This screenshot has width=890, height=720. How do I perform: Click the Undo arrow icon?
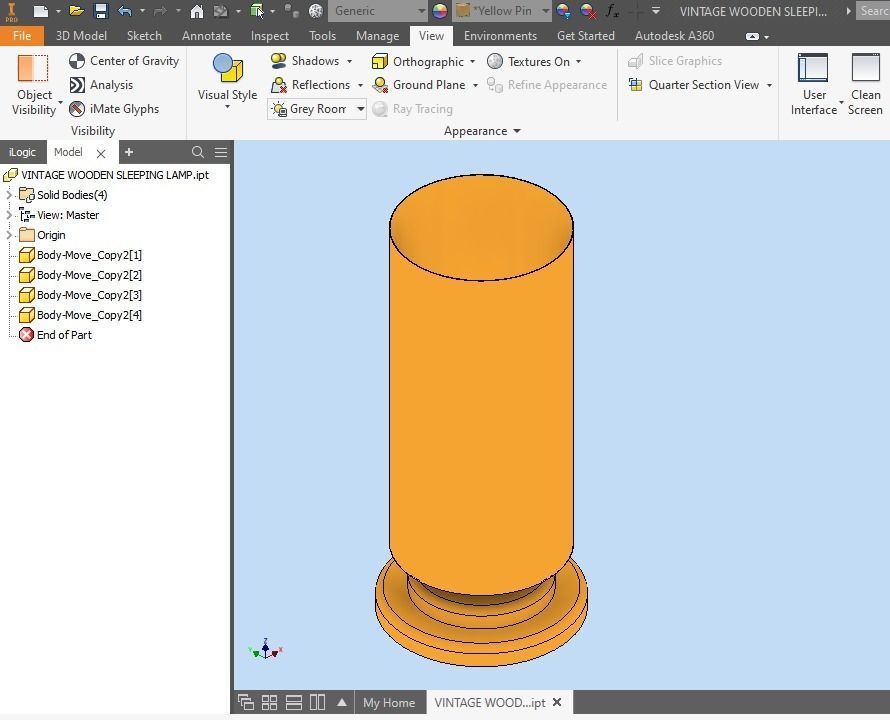[x=125, y=11]
